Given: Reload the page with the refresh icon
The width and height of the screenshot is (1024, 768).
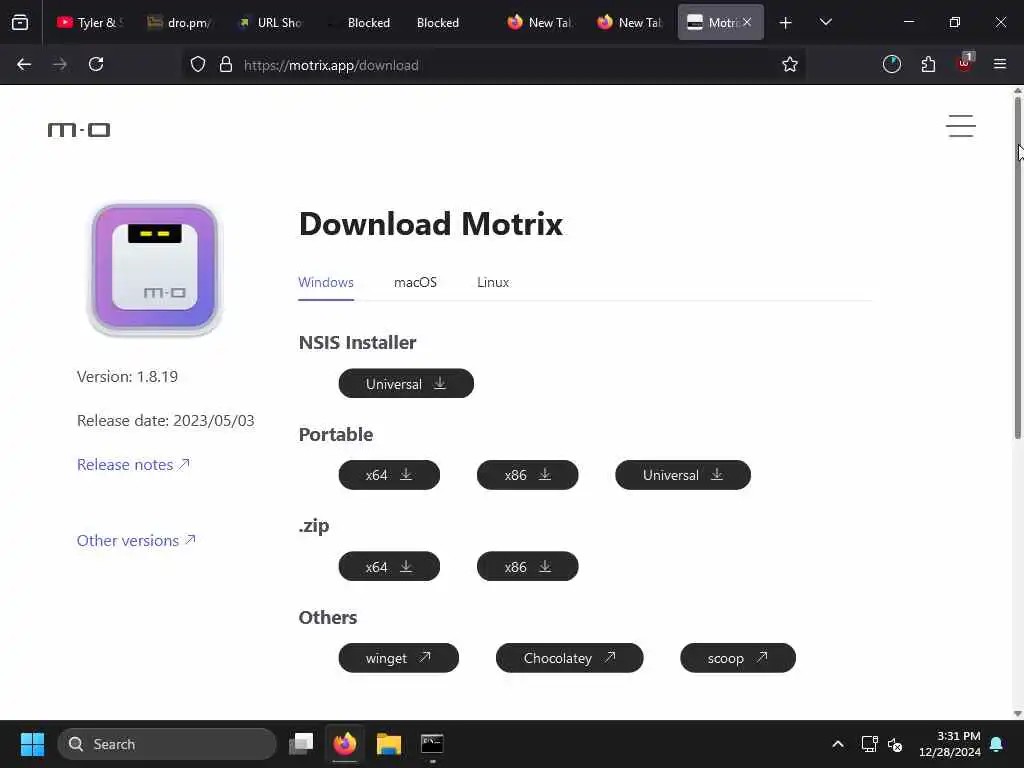Looking at the screenshot, I should click(96, 65).
